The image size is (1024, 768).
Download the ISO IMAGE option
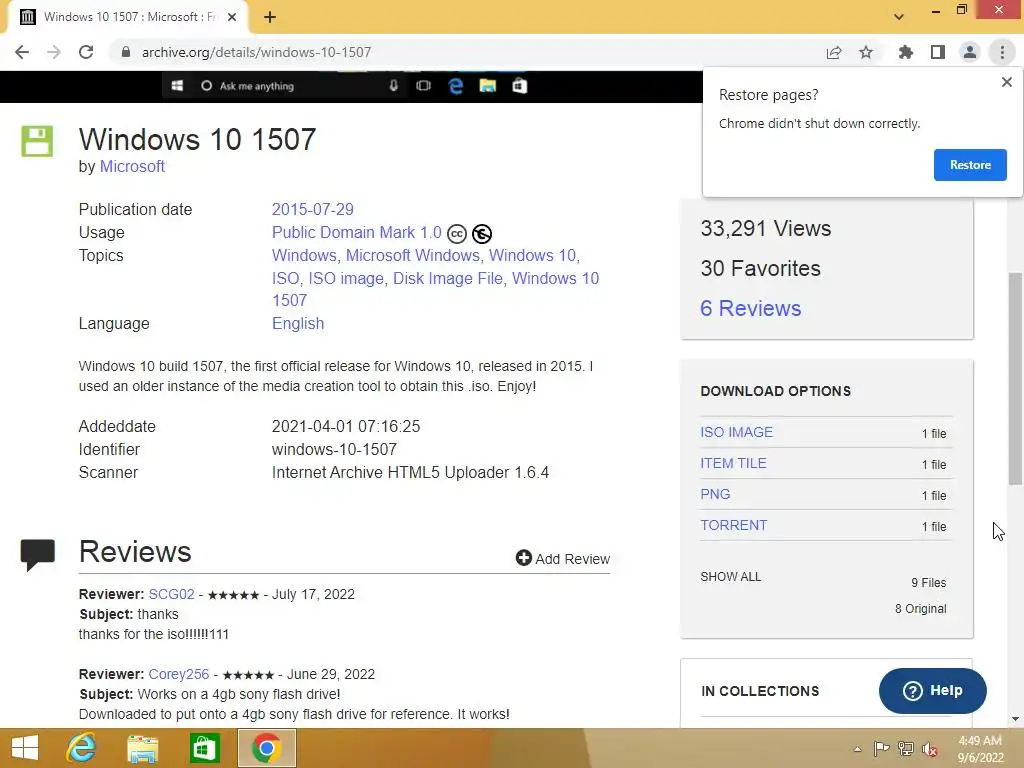click(737, 432)
